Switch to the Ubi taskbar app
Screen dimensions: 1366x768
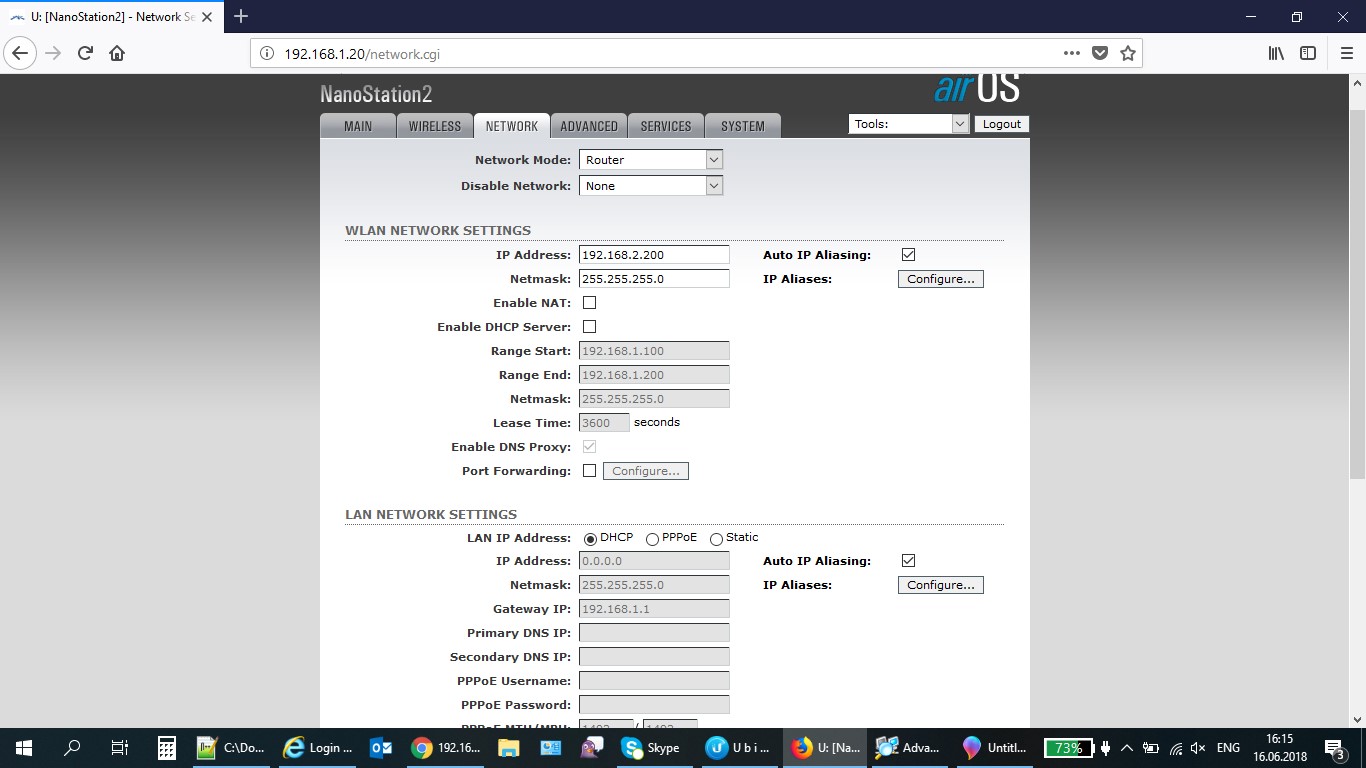[738, 748]
